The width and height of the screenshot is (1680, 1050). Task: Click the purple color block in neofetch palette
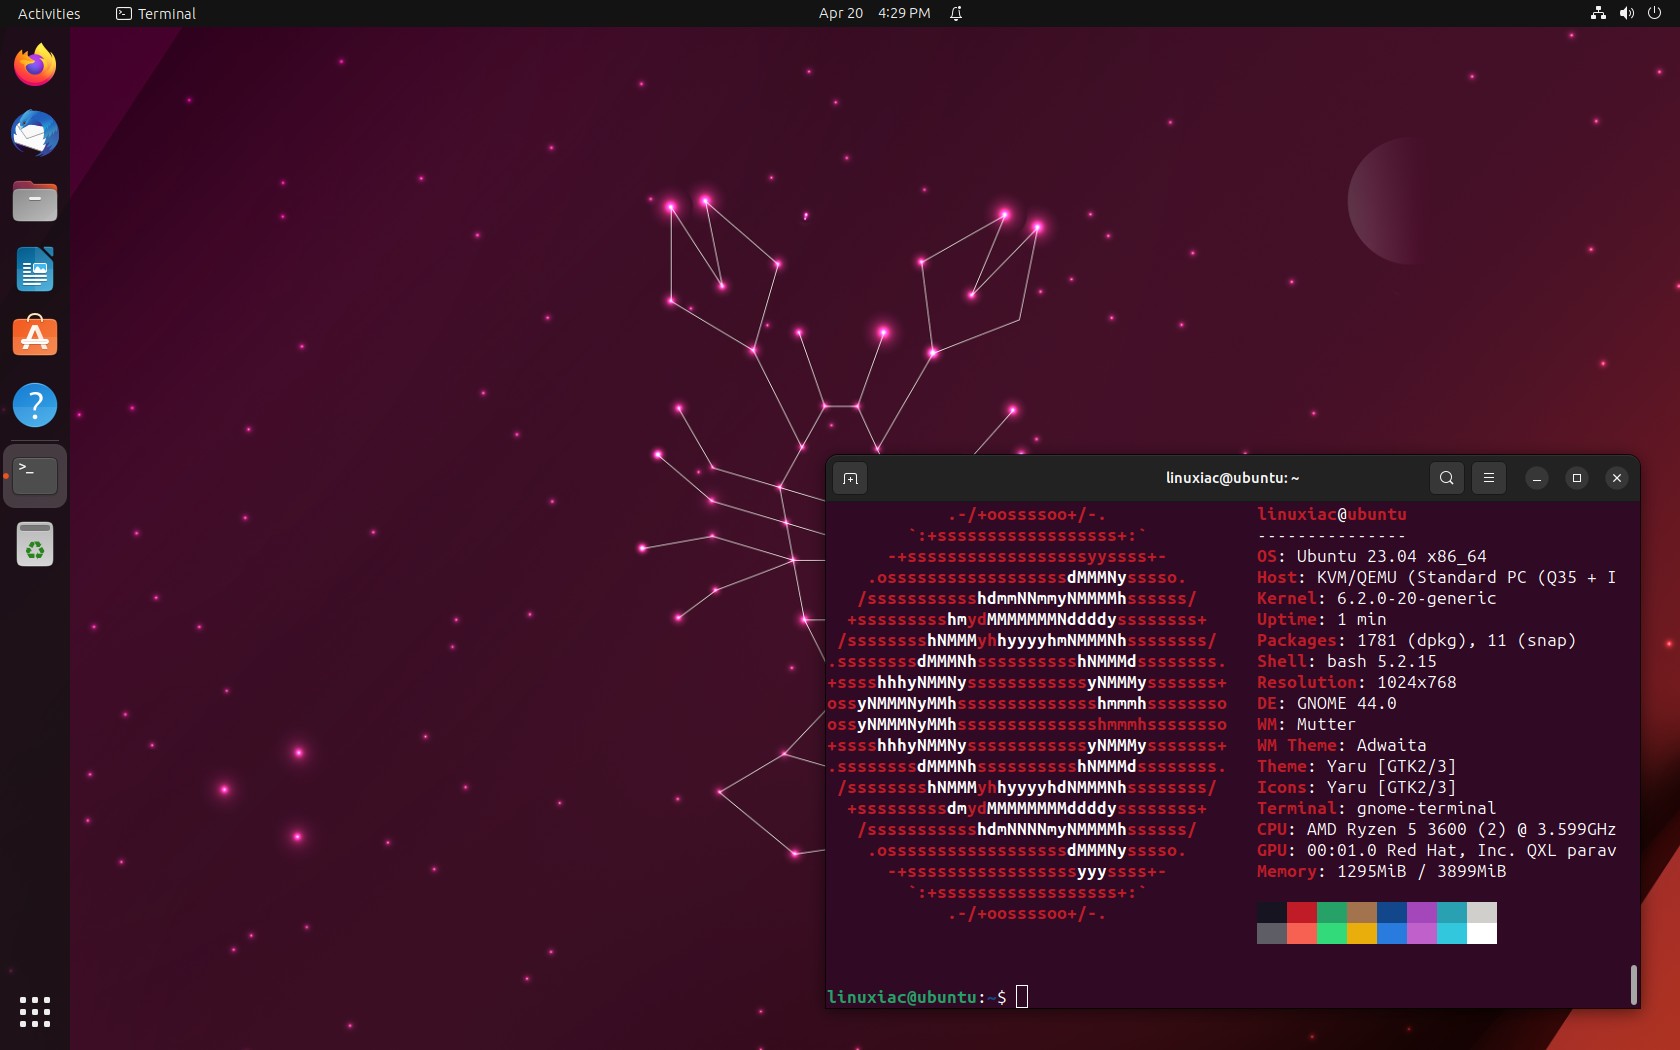coord(1422,912)
